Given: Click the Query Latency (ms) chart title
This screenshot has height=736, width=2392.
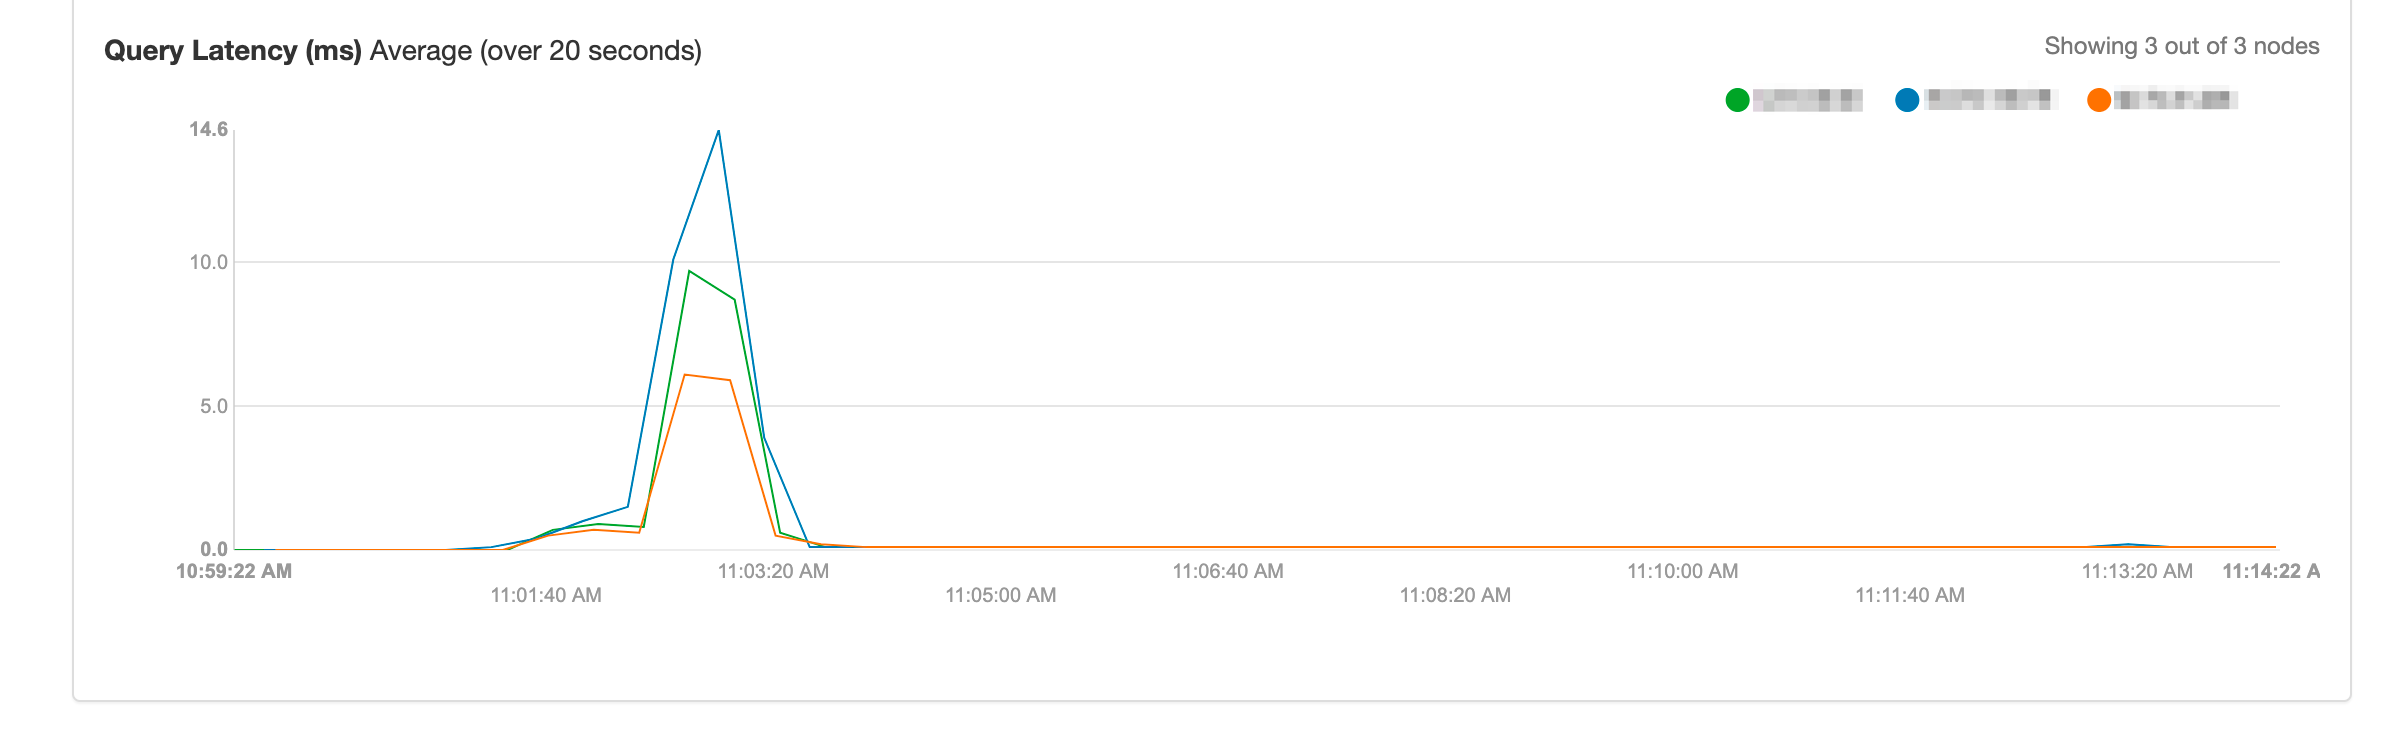Looking at the screenshot, I should [x=233, y=51].
